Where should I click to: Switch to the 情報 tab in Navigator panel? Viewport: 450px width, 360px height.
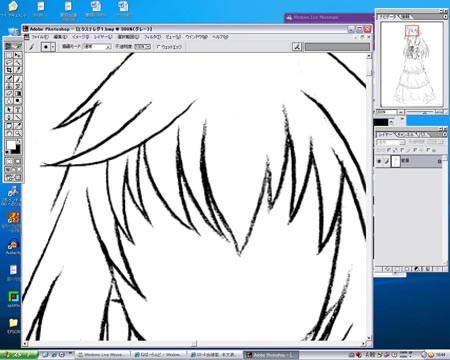click(406, 17)
